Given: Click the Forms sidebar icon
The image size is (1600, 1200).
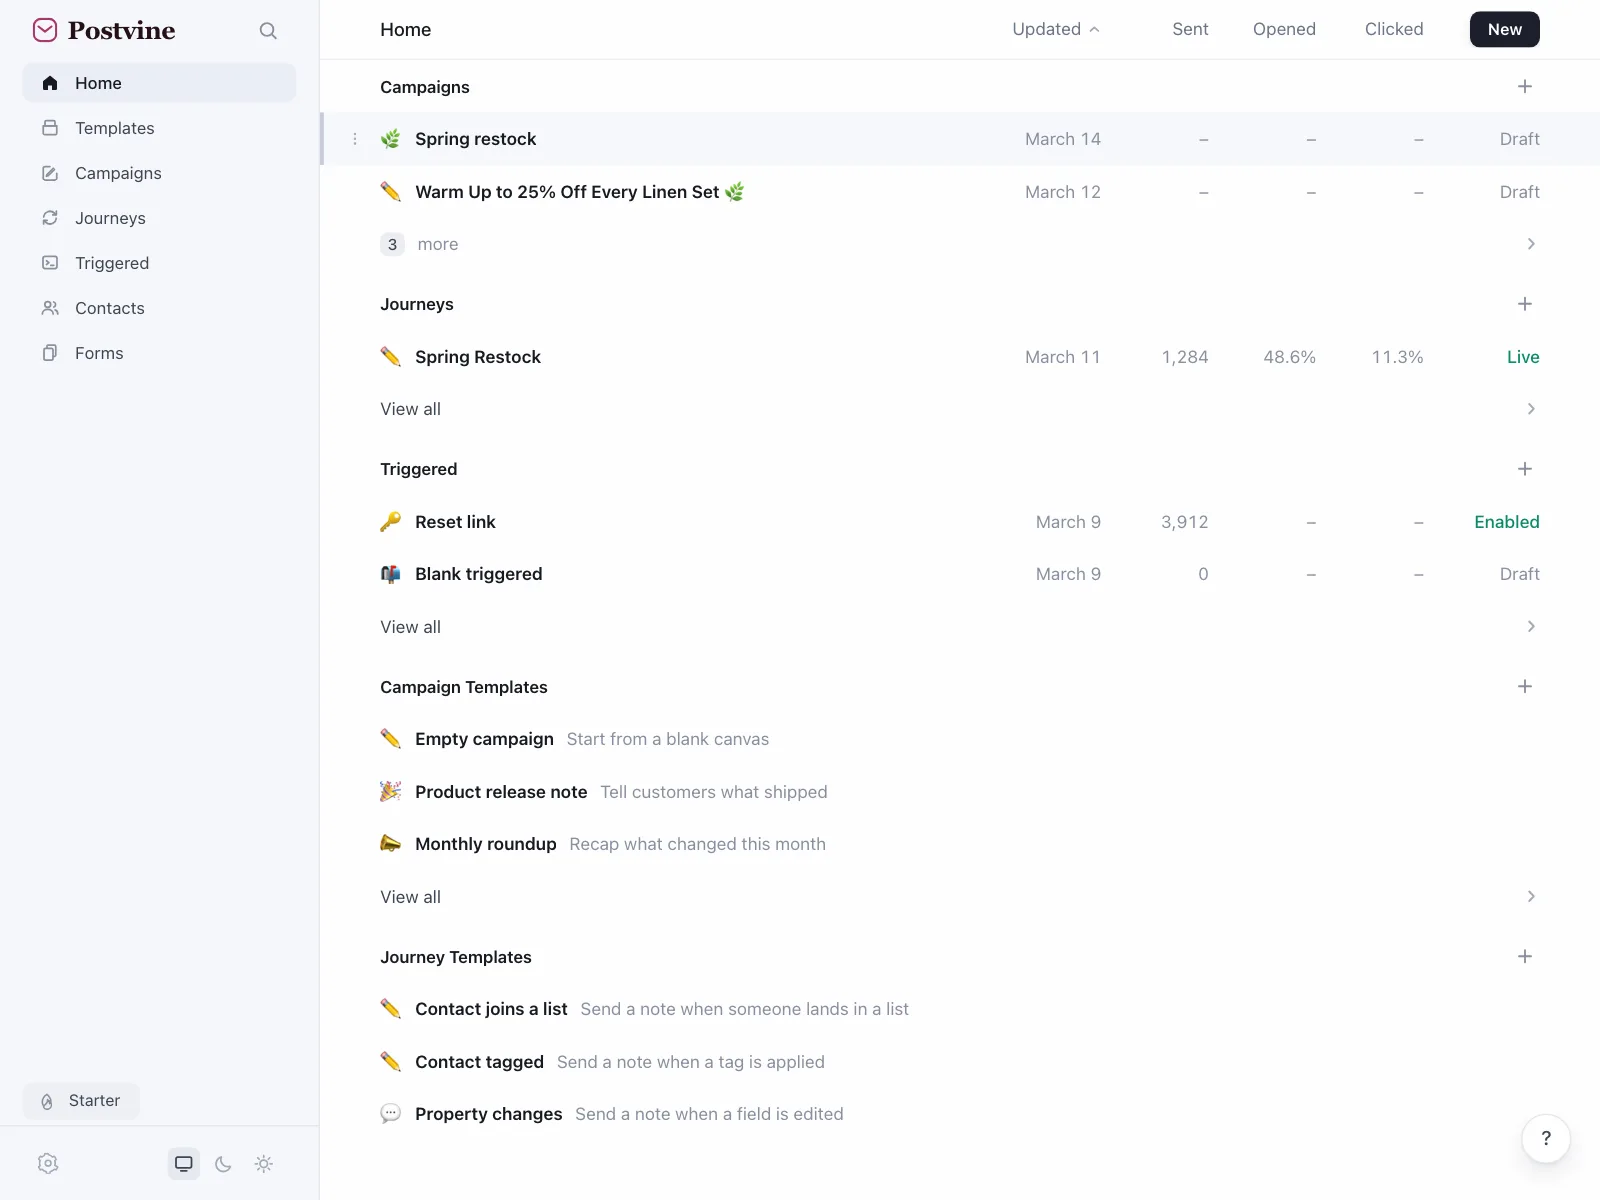Looking at the screenshot, I should pyautogui.click(x=50, y=353).
